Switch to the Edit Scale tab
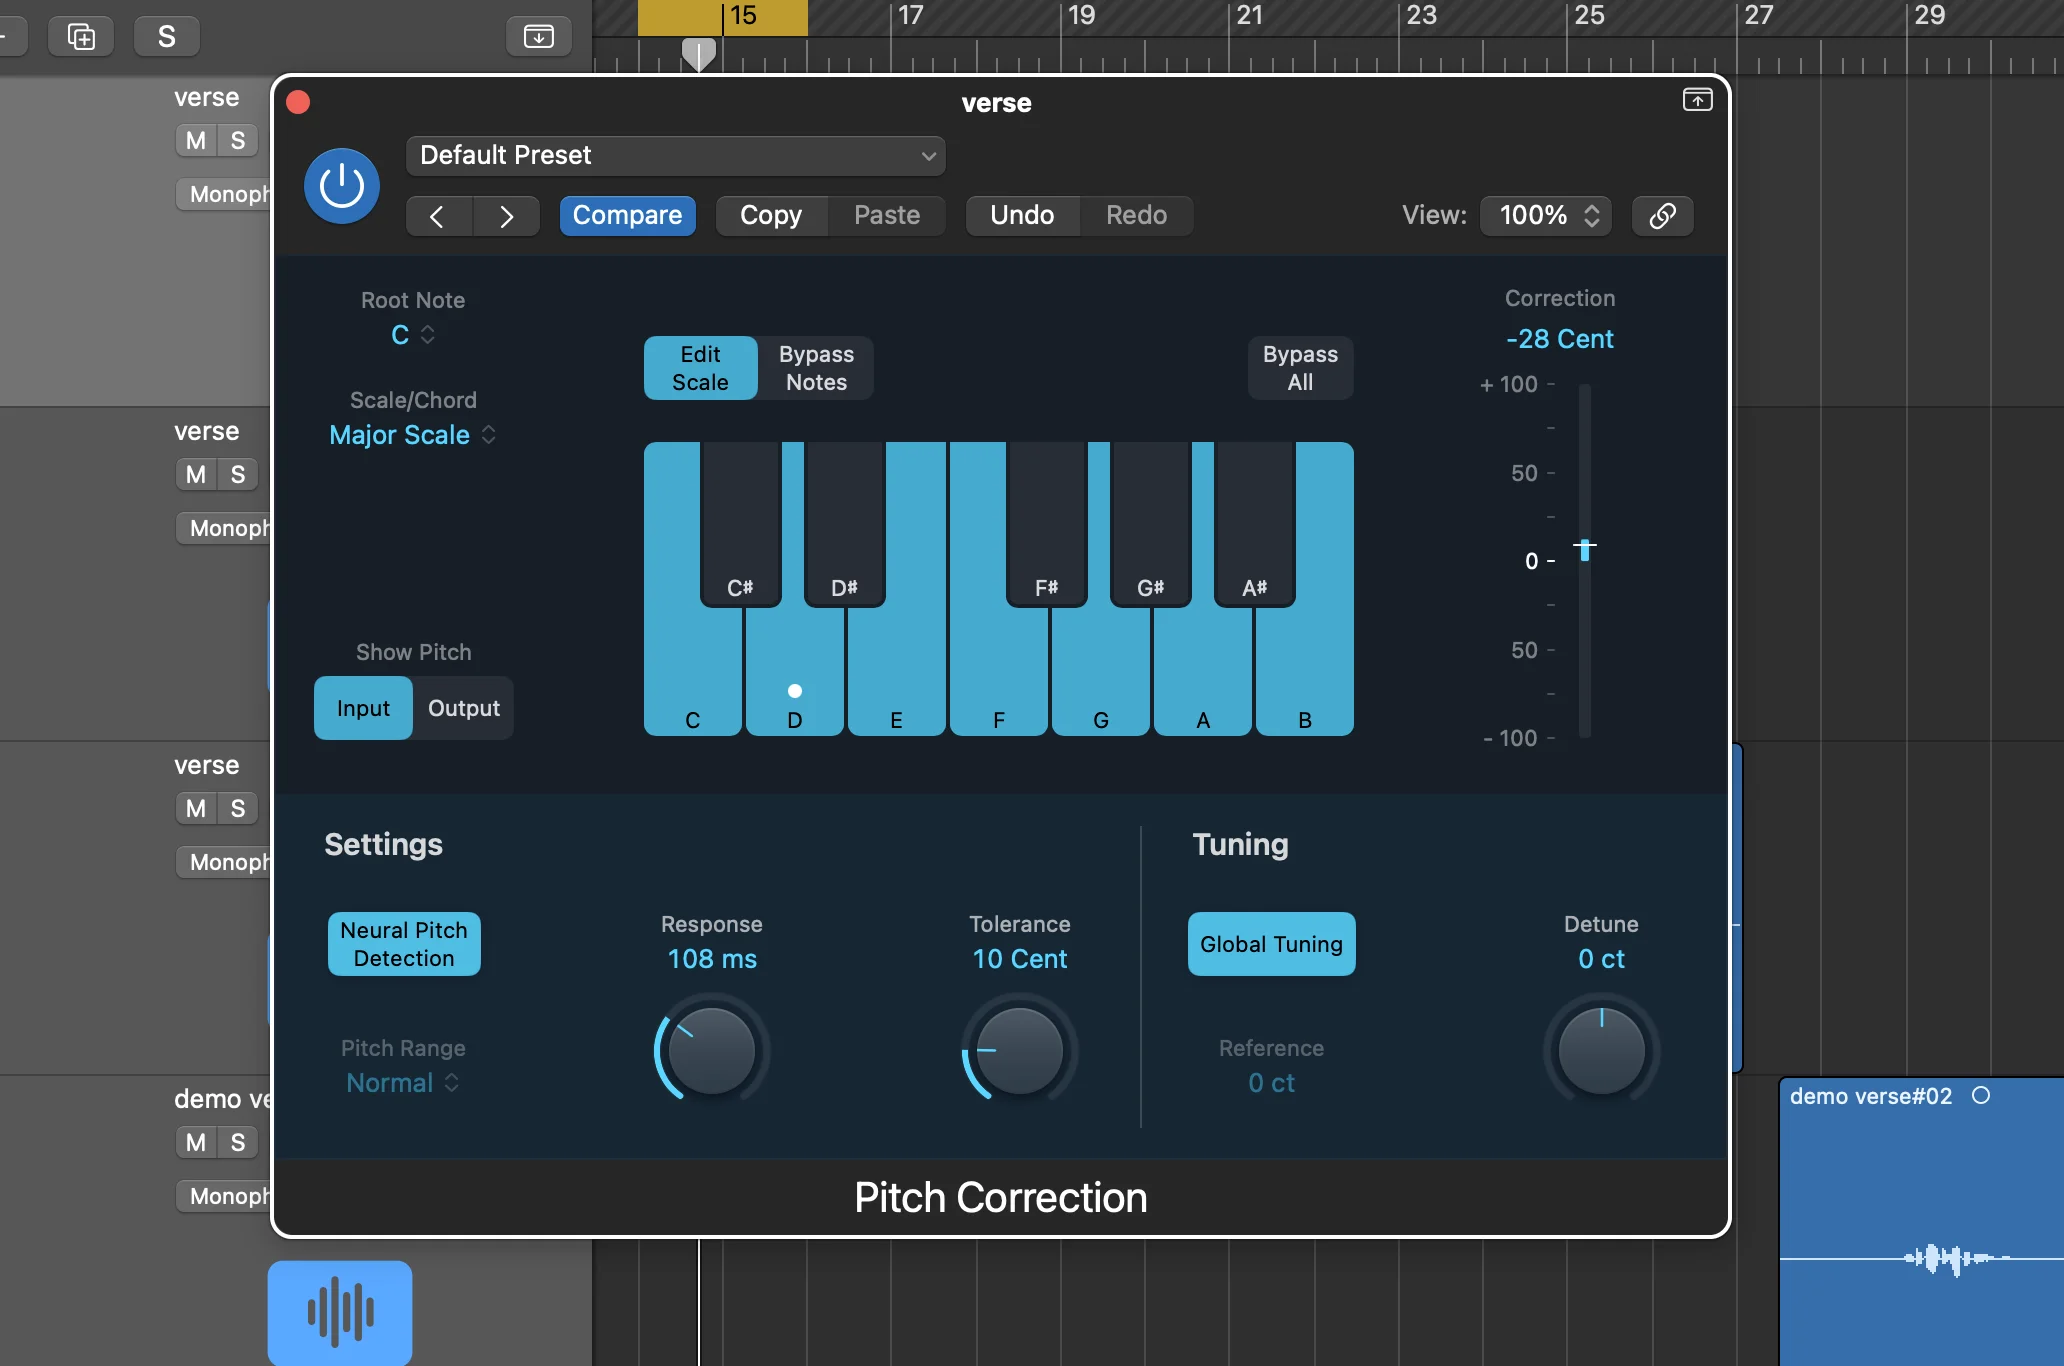The height and width of the screenshot is (1366, 2064). pyautogui.click(x=699, y=367)
